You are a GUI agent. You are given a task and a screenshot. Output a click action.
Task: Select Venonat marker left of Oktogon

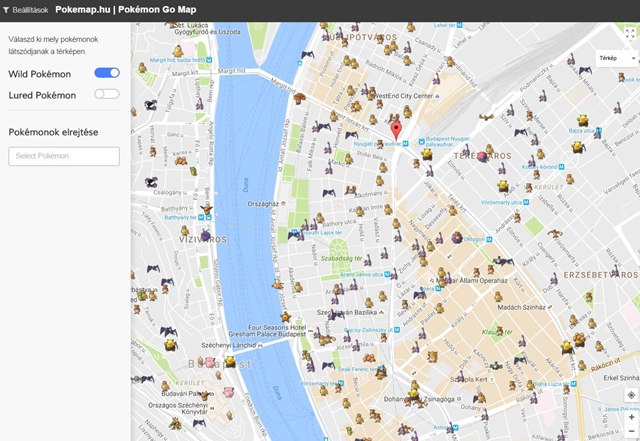tap(457, 237)
